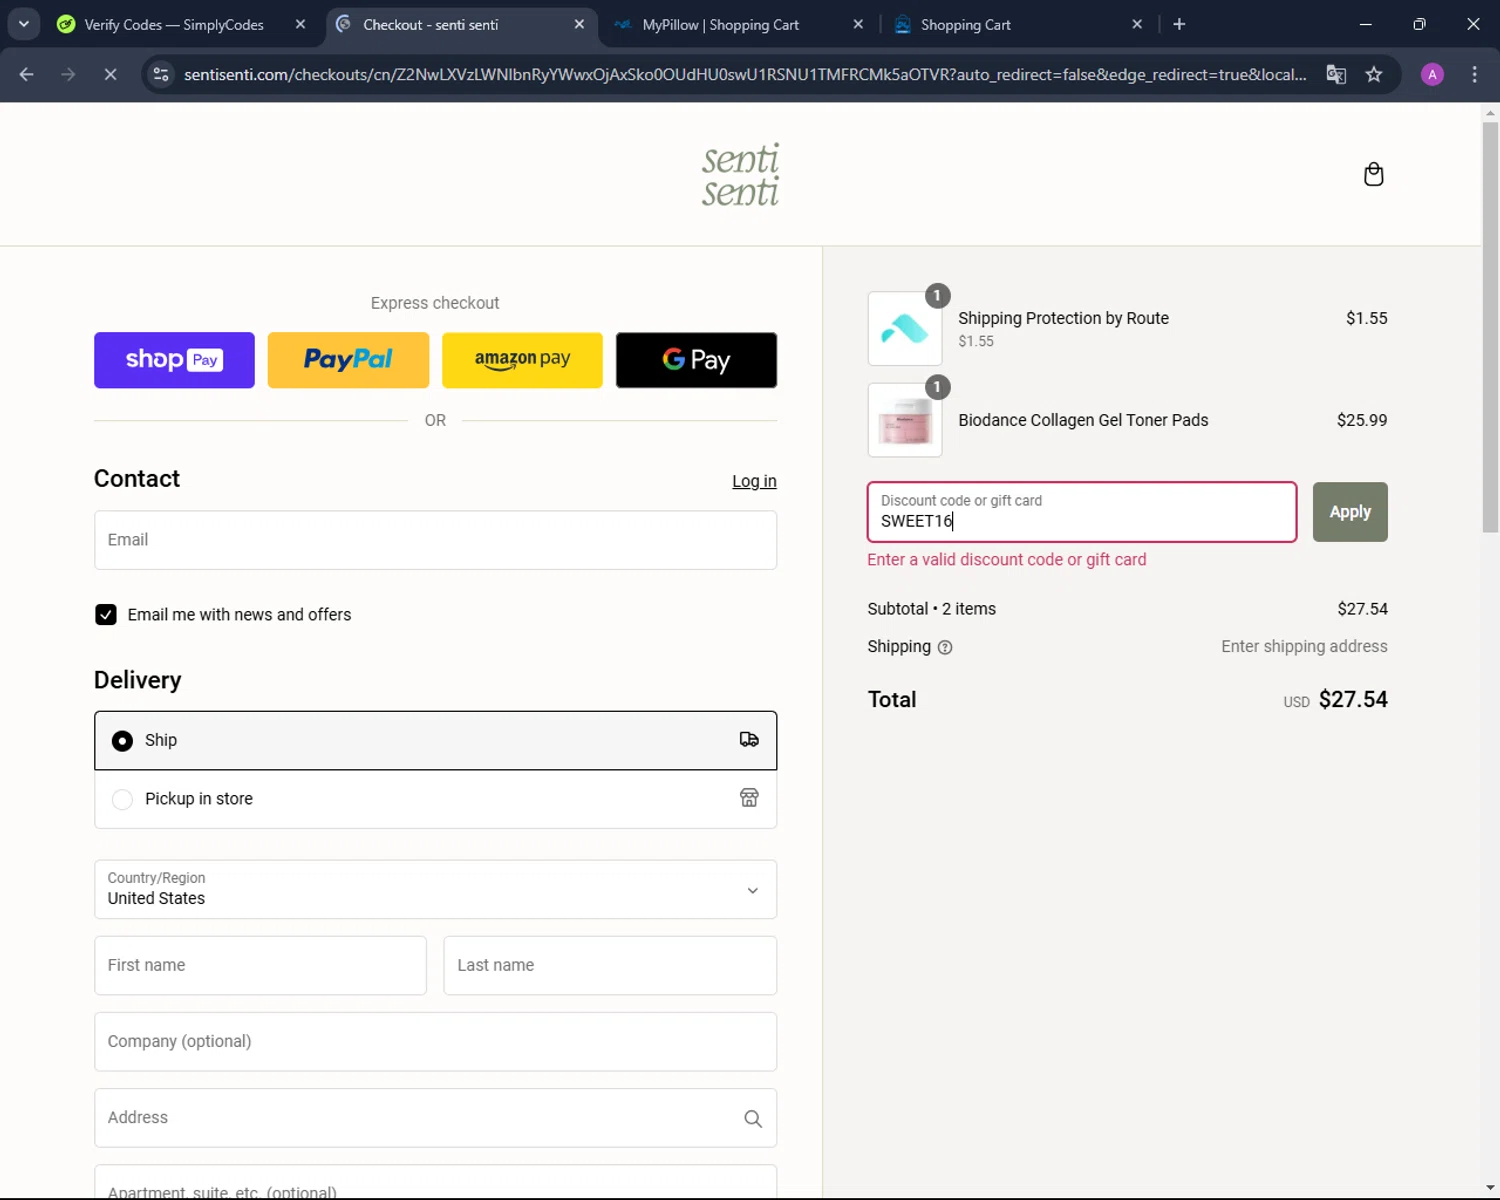The height and width of the screenshot is (1200, 1500).
Task: Close the Checkout senti senti tab
Action: point(579,24)
